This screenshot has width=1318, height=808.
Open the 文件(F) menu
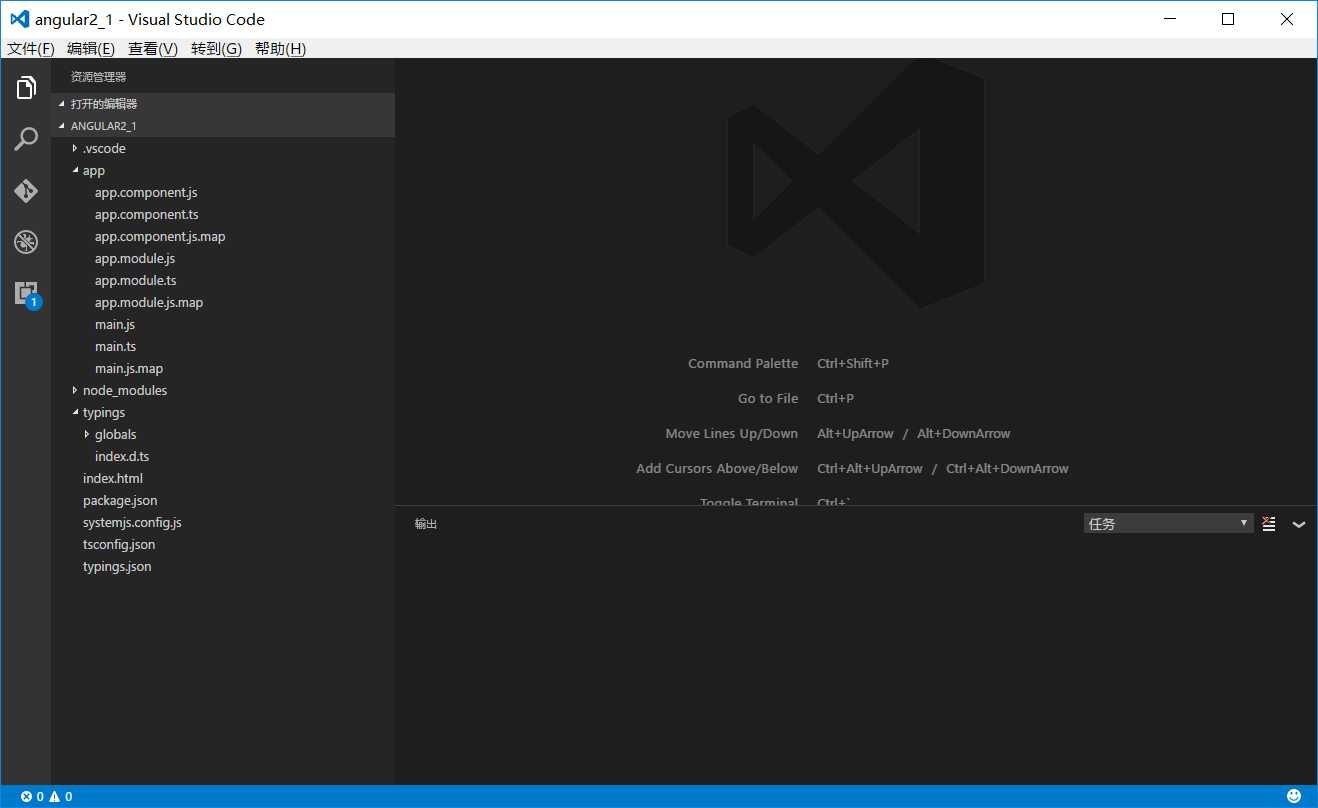coord(31,49)
